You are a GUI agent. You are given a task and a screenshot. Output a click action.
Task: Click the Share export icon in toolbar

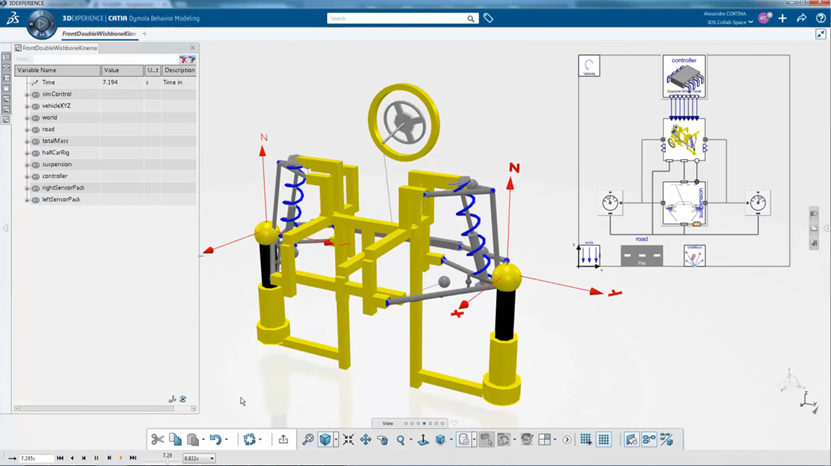284,439
